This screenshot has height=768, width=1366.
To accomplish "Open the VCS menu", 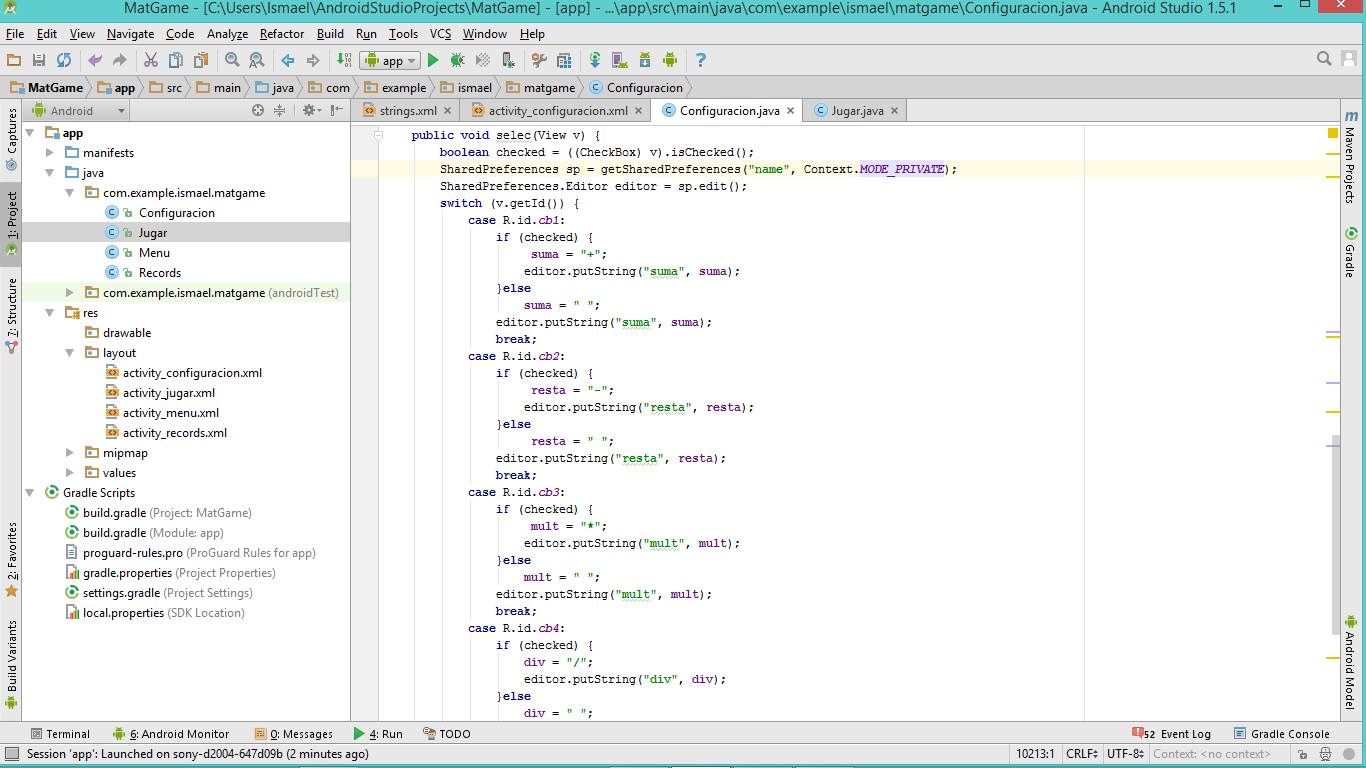I will [x=440, y=33].
